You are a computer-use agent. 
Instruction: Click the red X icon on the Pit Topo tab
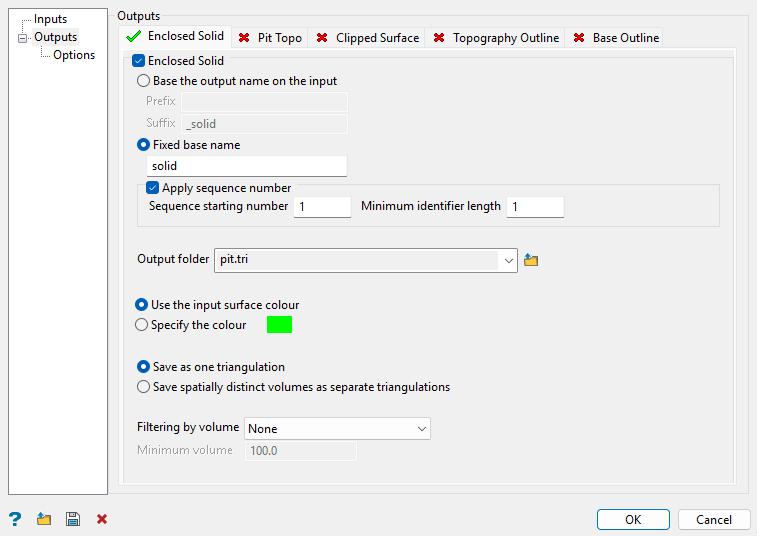point(244,38)
